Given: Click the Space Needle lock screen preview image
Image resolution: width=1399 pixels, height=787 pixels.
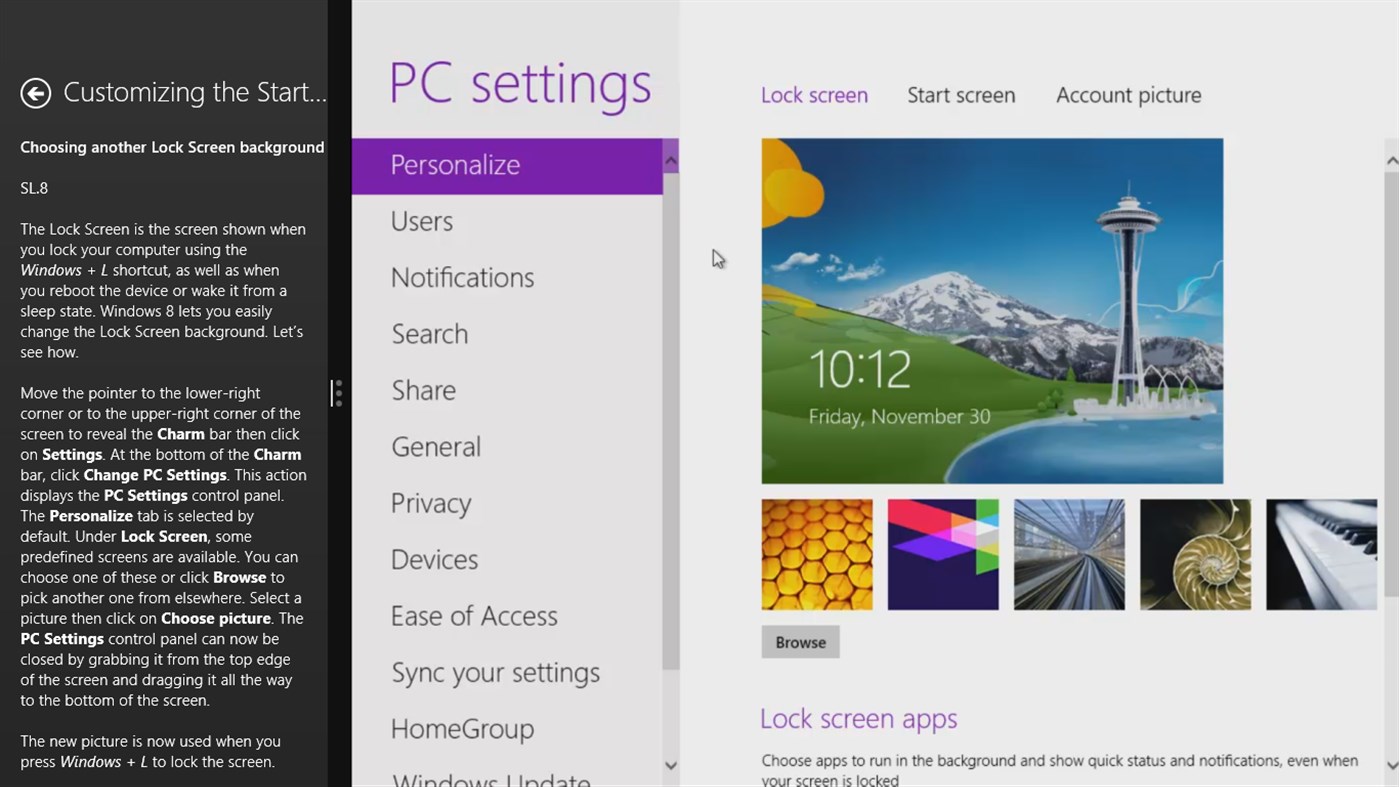Looking at the screenshot, I should tap(991, 310).
